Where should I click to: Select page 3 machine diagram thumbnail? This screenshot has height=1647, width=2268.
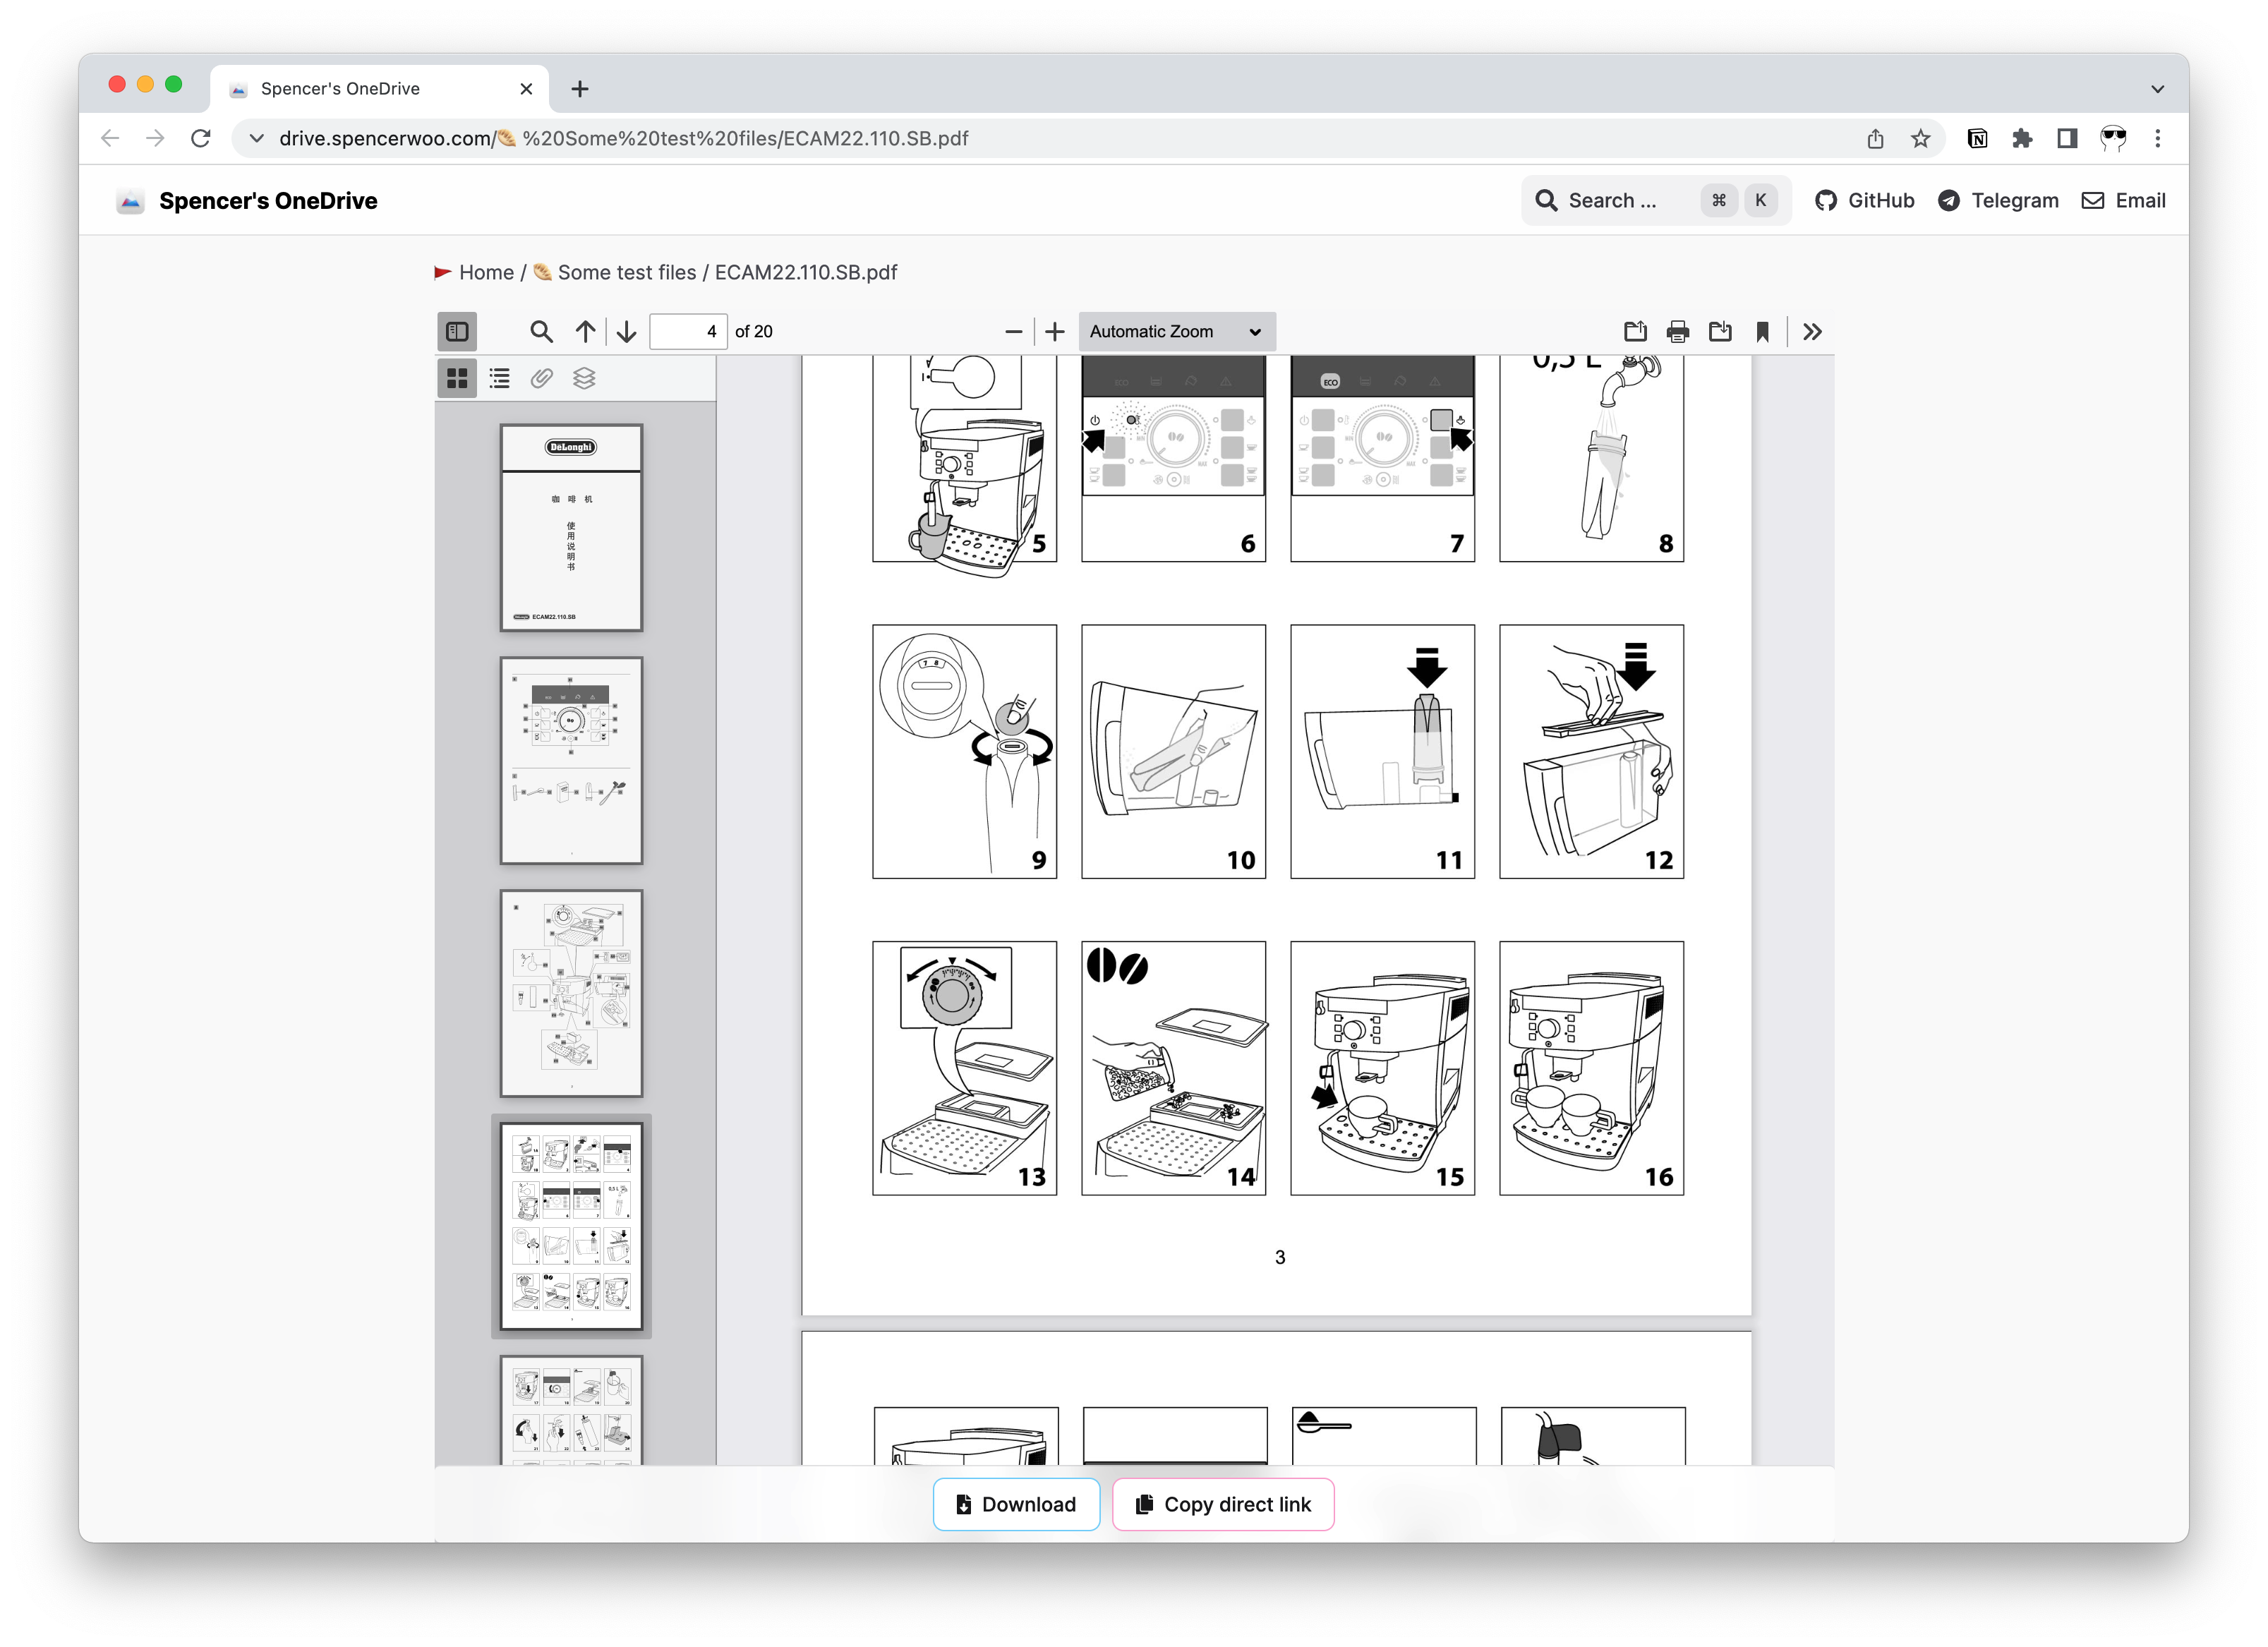571,993
